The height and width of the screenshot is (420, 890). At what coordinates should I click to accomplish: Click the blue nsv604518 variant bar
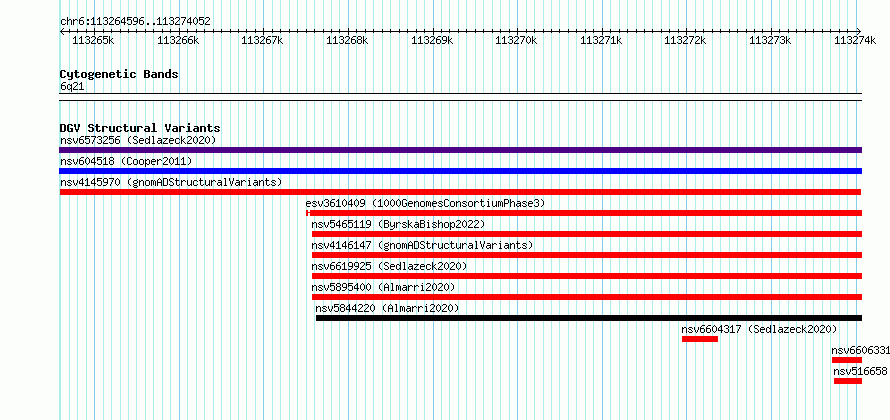pyautogui.click(x=460, y=171)
